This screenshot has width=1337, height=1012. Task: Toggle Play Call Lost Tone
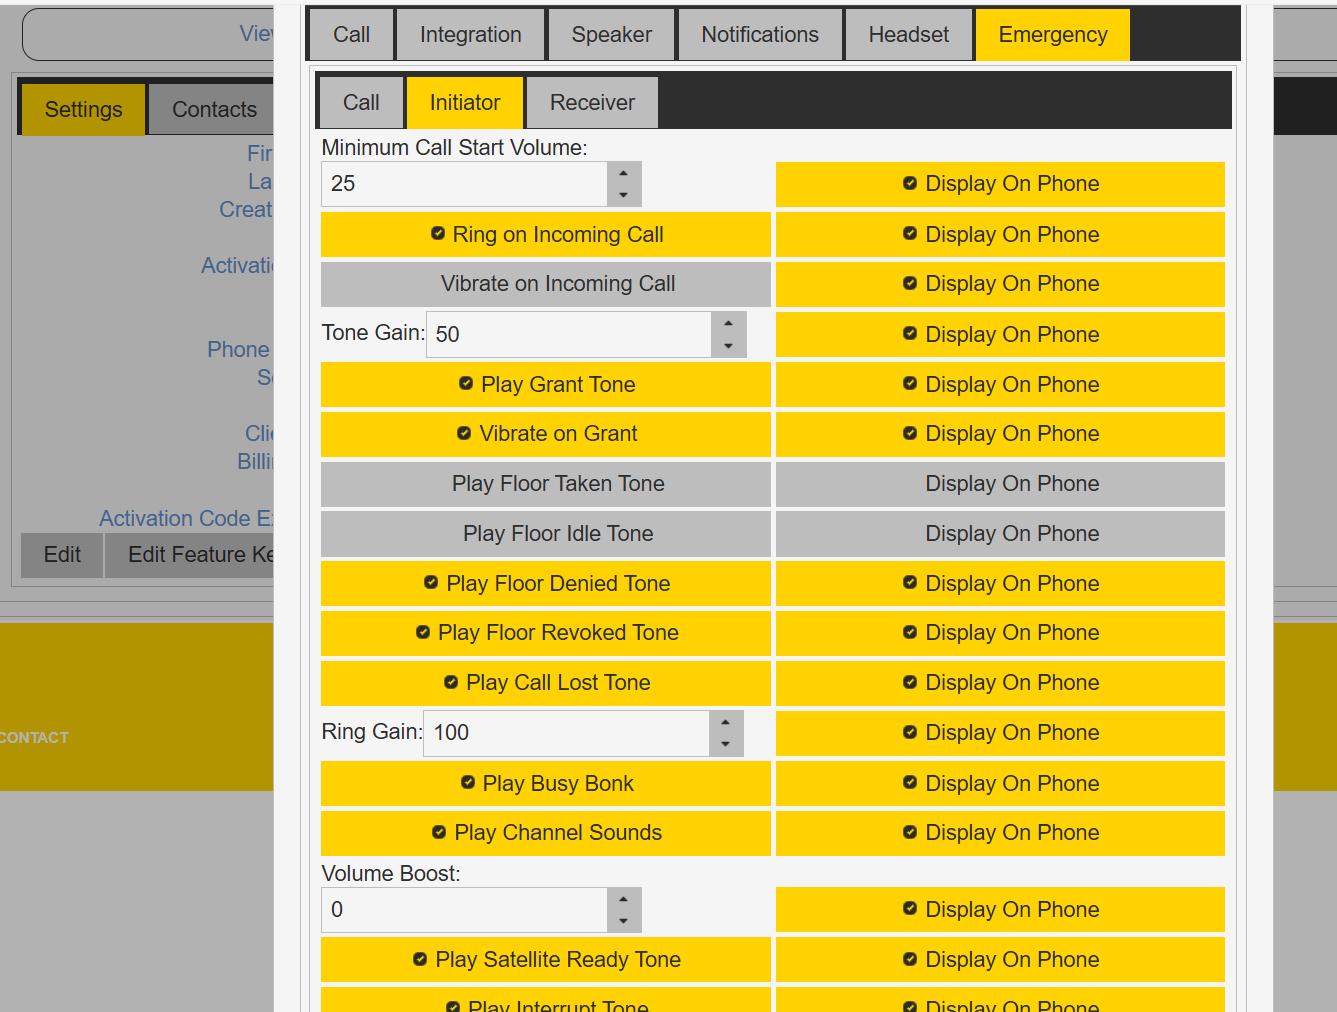point(546,683)
